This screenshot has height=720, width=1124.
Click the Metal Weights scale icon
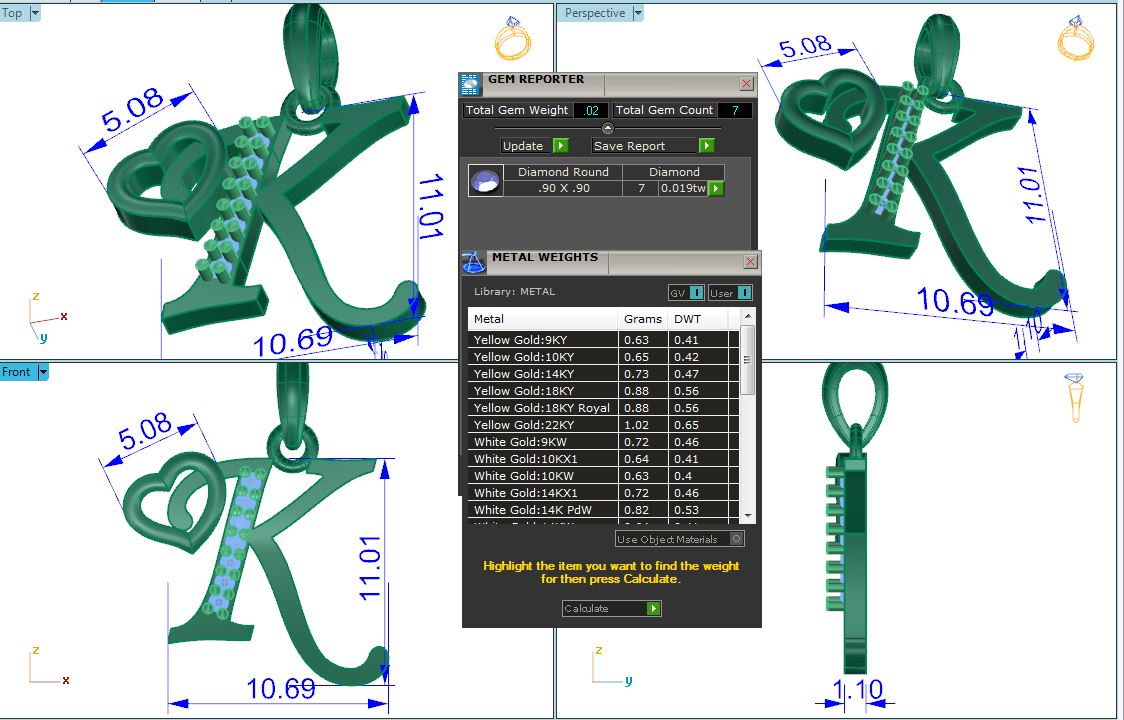(473, 262)
